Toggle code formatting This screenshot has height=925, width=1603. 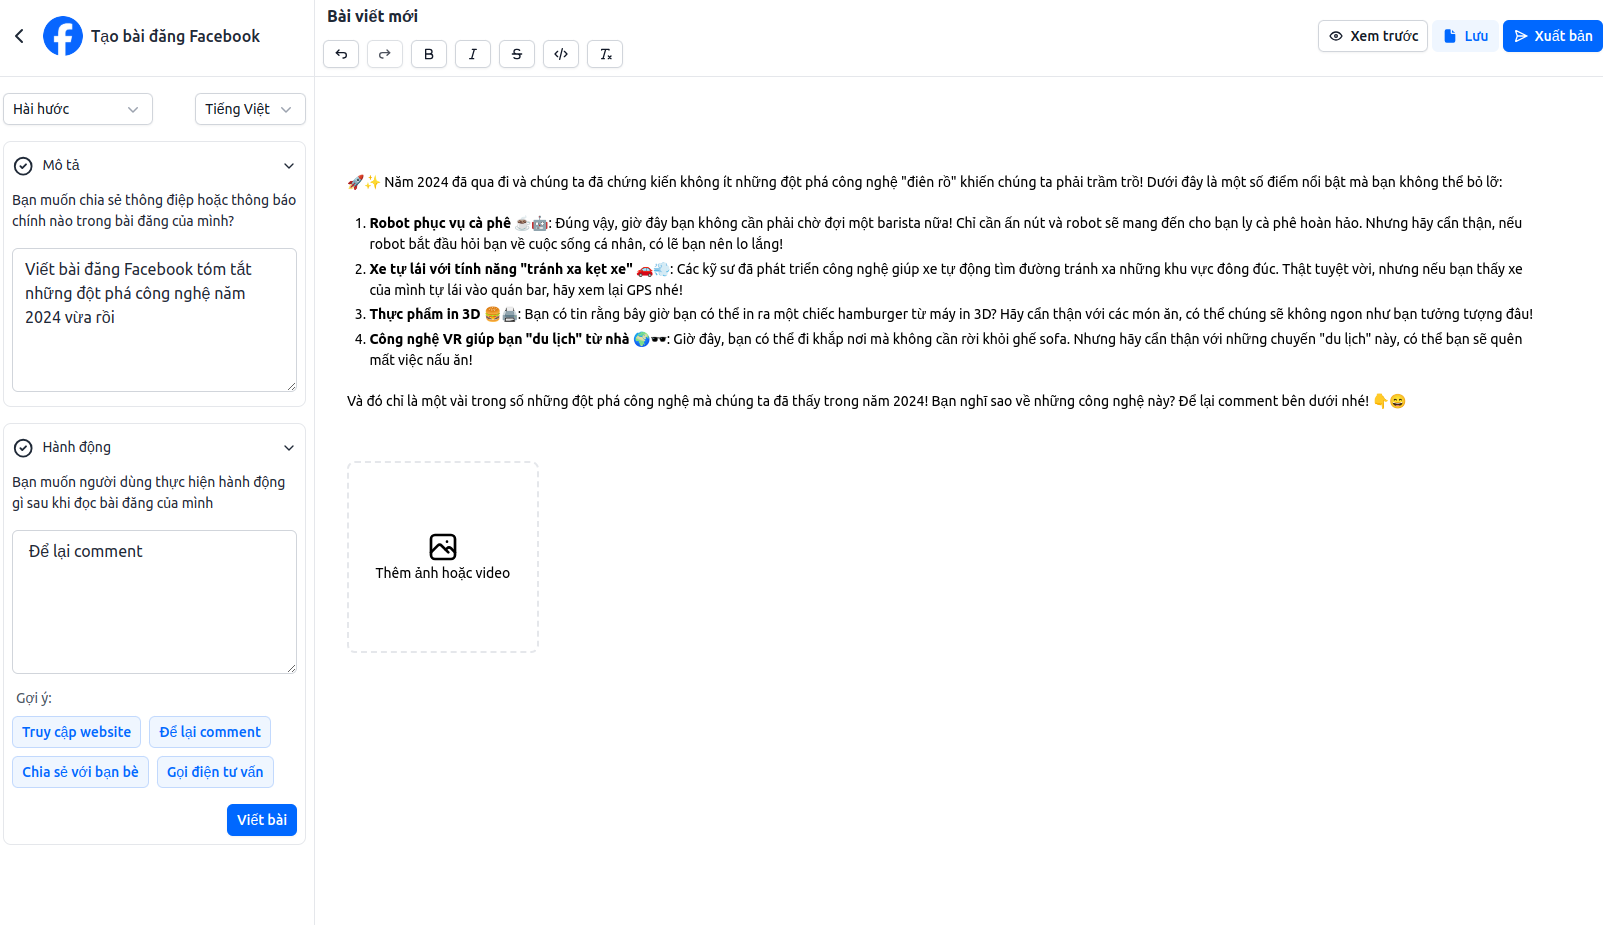point(561,54)
